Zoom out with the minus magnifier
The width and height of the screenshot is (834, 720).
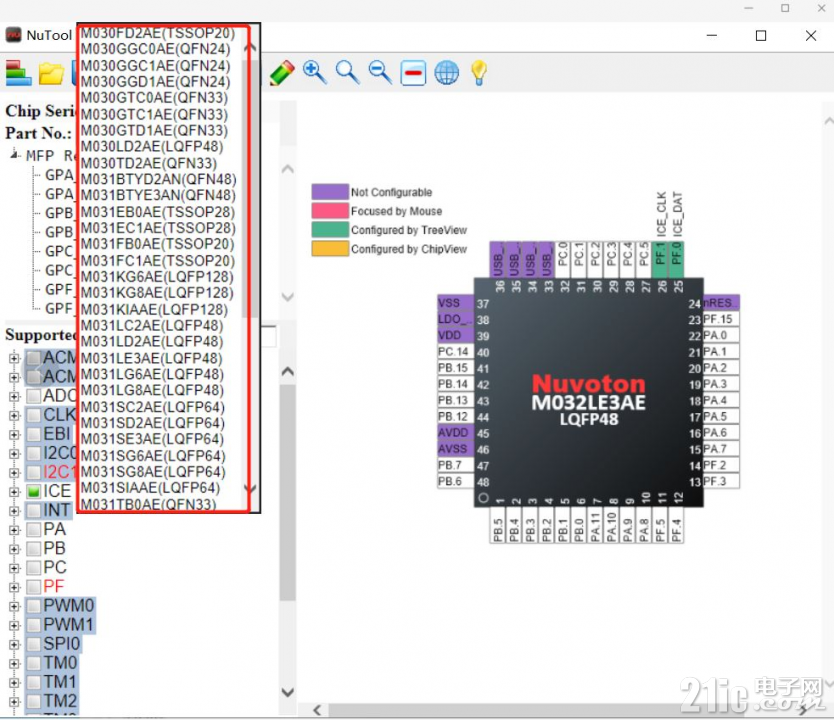click(x=380, y=72)
